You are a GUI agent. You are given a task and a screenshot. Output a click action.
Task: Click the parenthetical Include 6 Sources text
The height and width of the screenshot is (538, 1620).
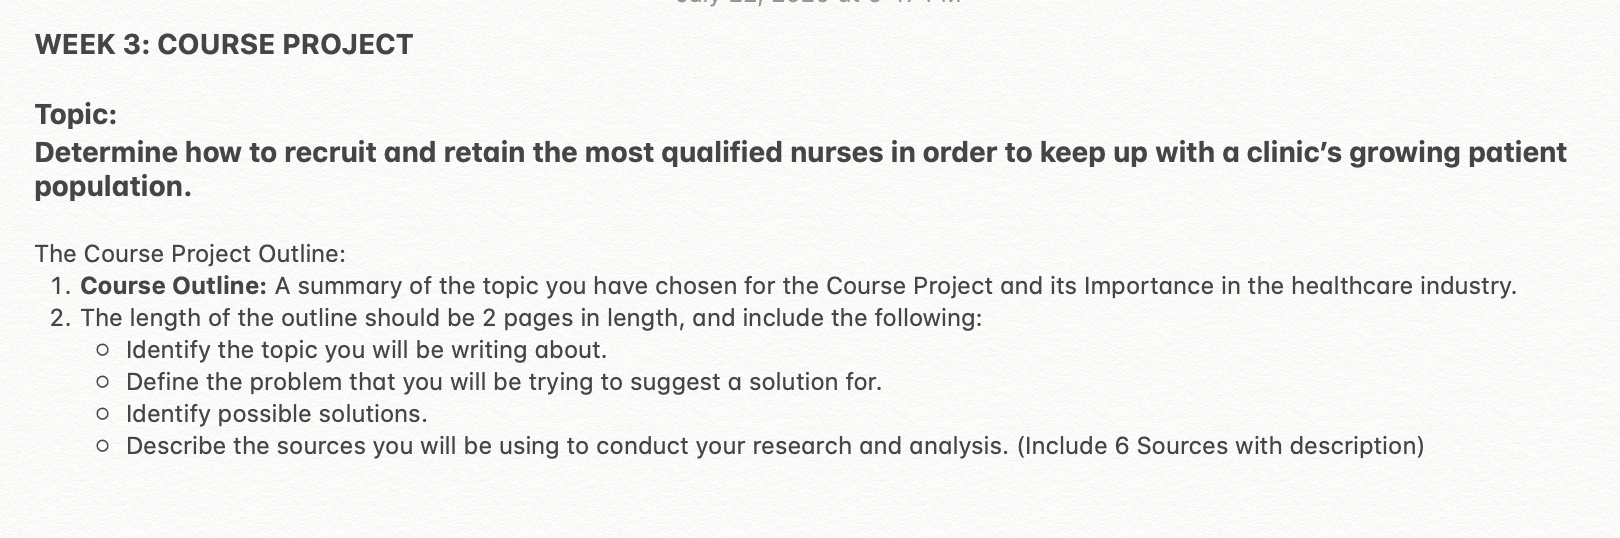(x=1221, y=446)
